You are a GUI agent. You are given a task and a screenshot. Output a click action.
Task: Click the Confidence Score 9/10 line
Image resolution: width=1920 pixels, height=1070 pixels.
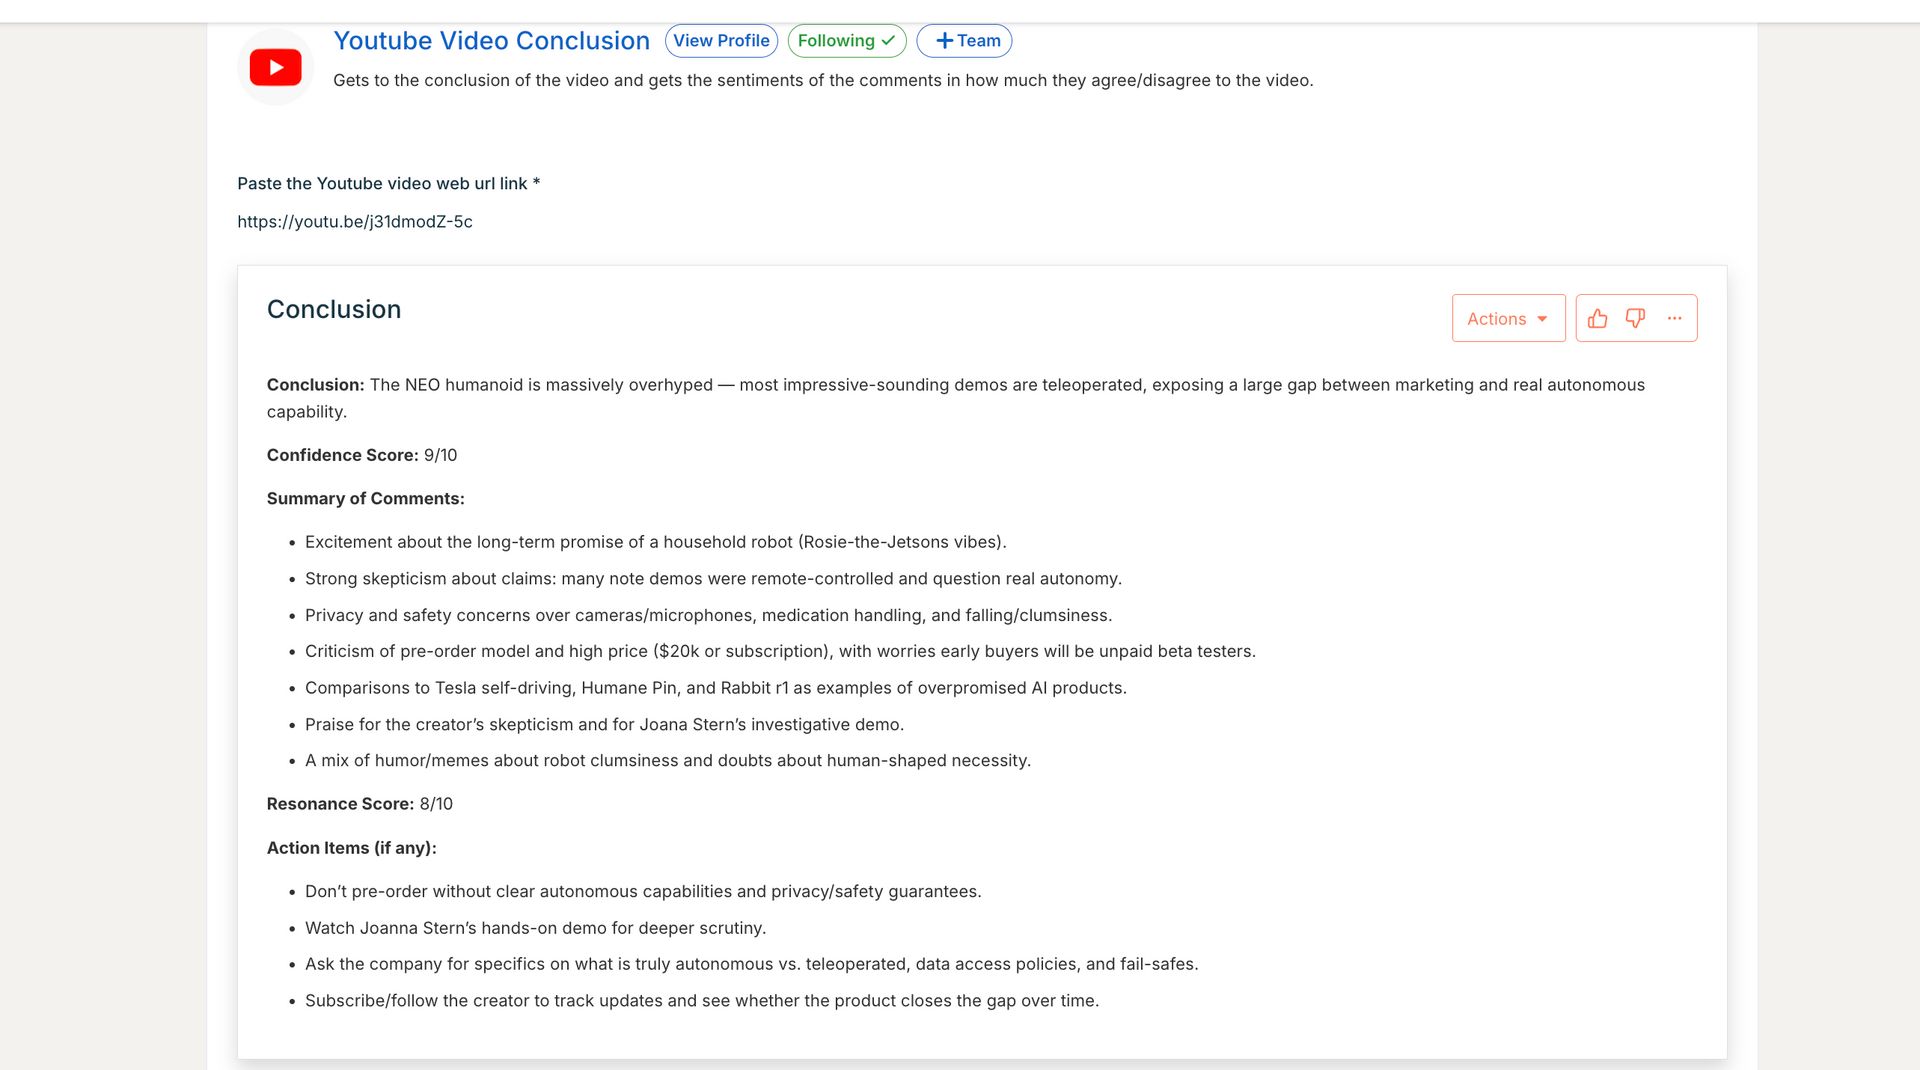click(362, 455)
